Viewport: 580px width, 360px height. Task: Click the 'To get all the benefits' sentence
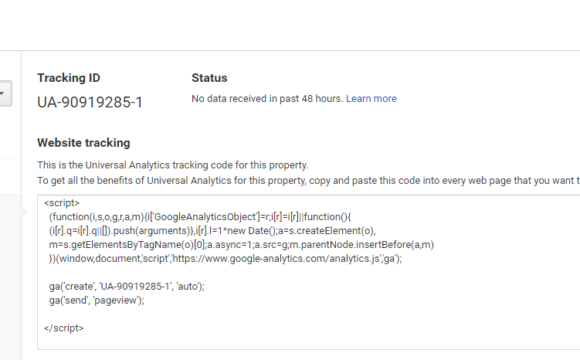308,181
